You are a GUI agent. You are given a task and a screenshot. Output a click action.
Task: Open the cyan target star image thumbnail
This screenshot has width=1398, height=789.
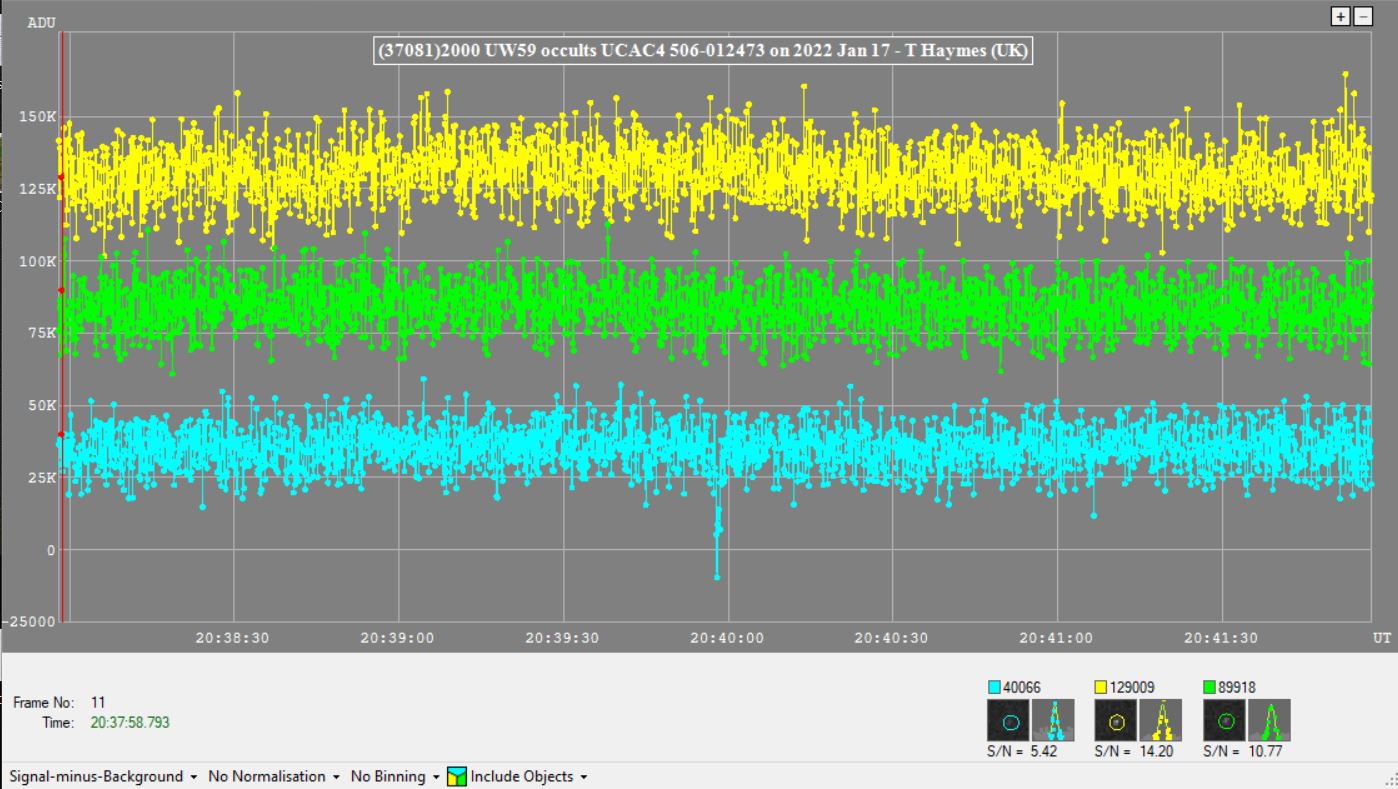point(1009,720)
